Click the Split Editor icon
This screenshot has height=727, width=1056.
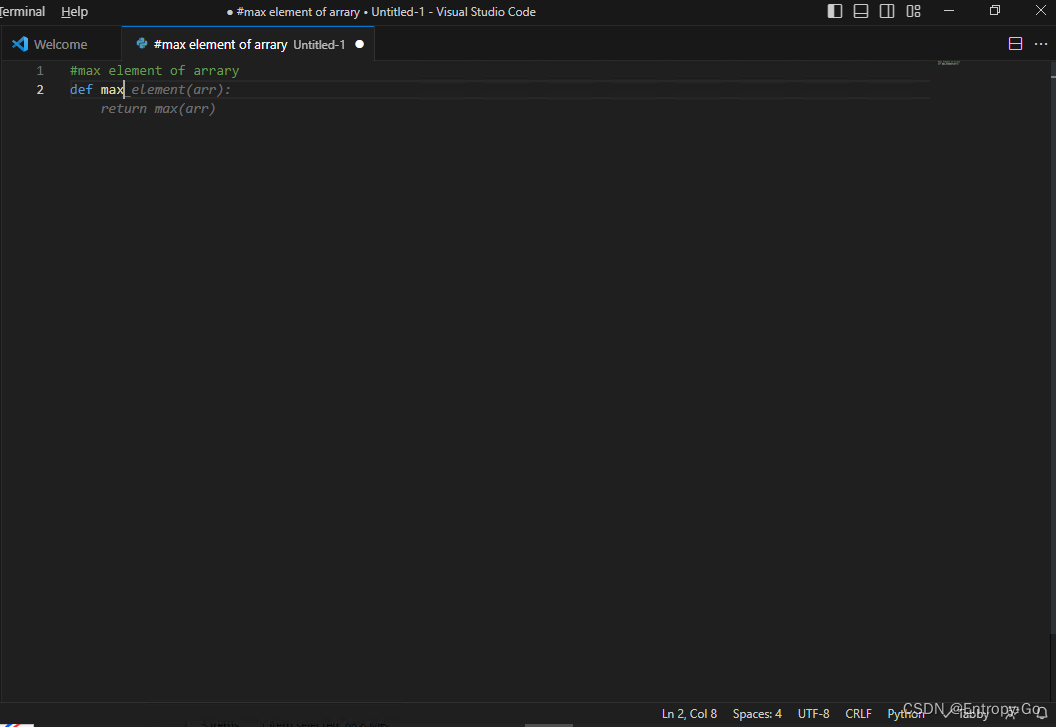[x=1016, y=44]
